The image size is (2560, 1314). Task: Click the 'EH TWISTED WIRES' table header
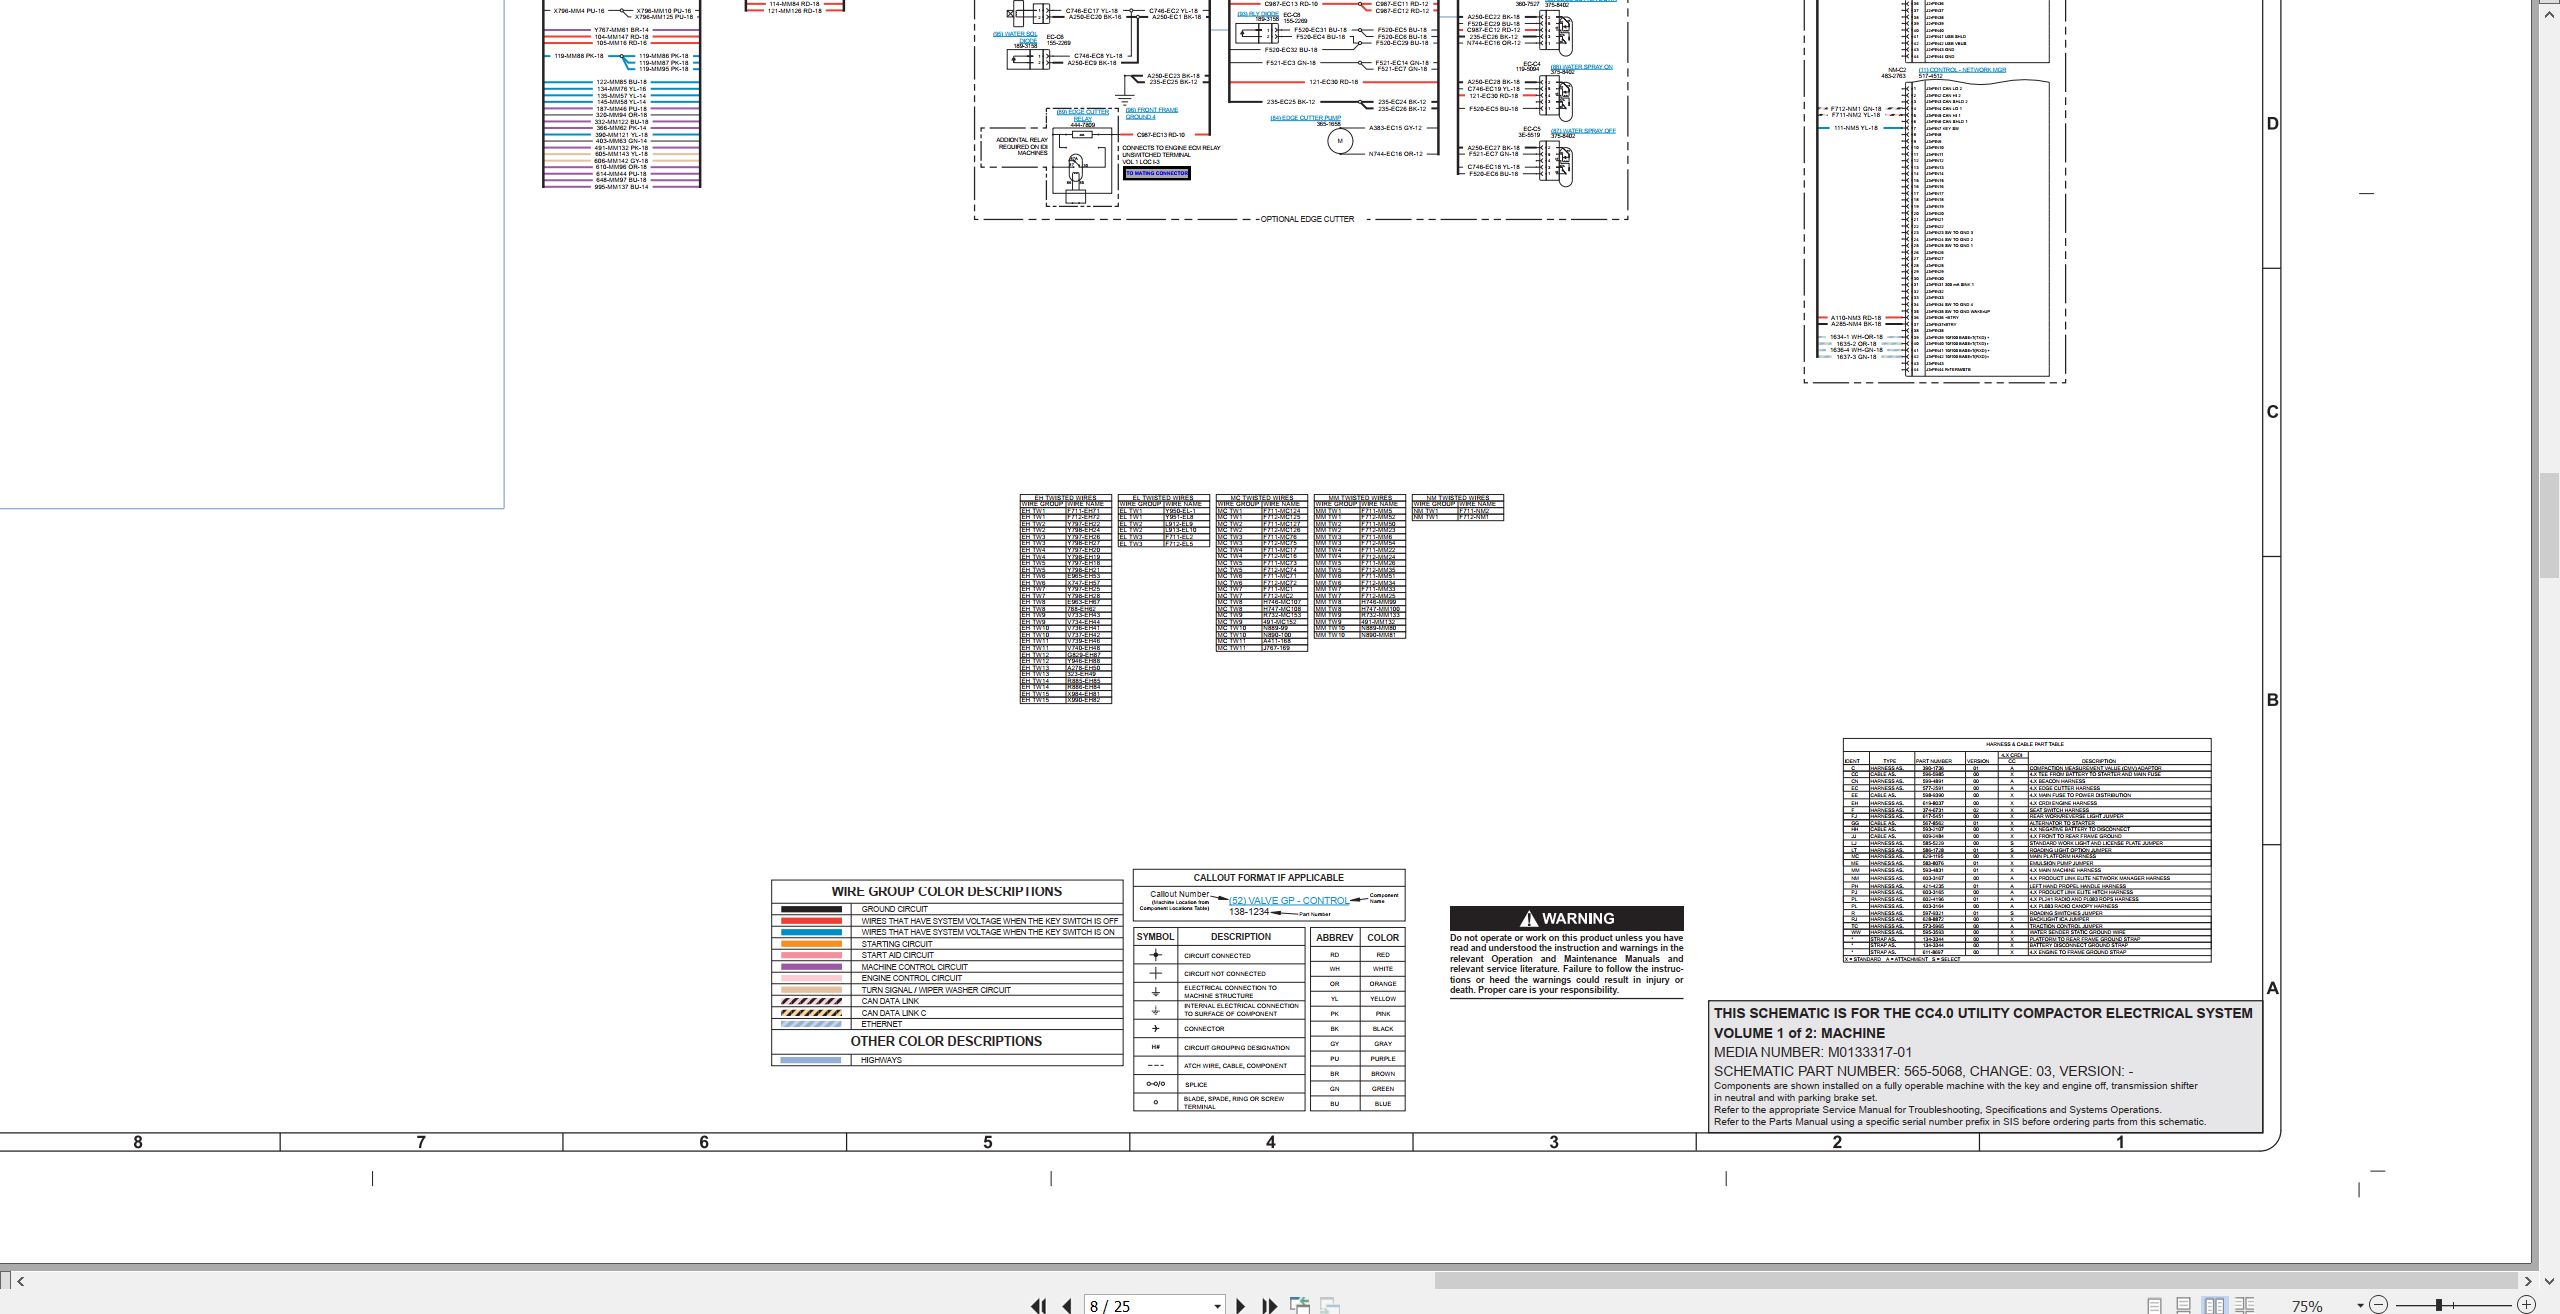pyautogui.click(x=1065, y=498)
